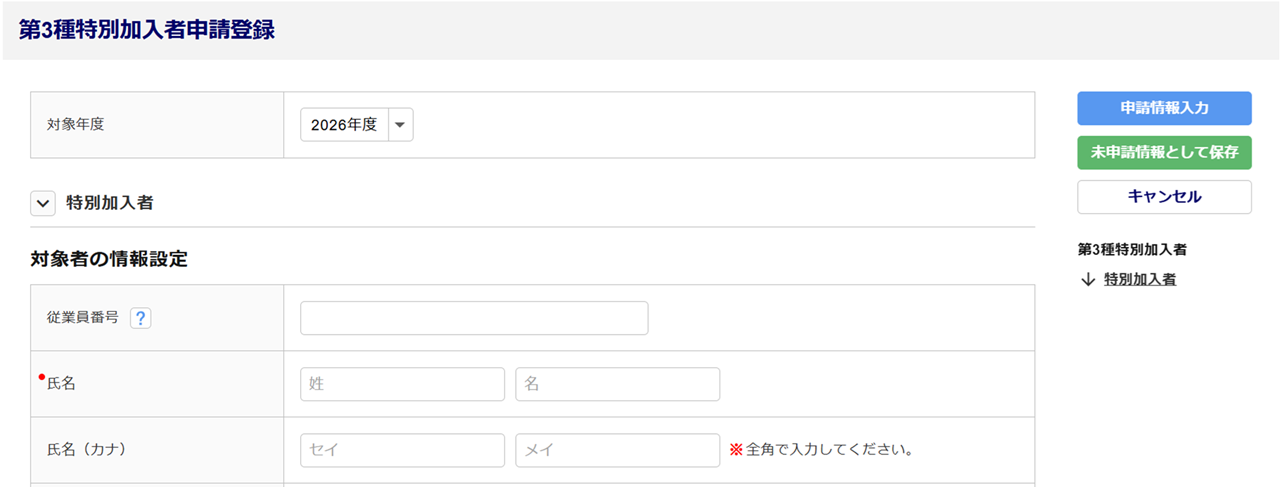Viewport: 1280px width, 487px height.
Task: Click the 対象年度 row label
Action: [x=76, y=125]
